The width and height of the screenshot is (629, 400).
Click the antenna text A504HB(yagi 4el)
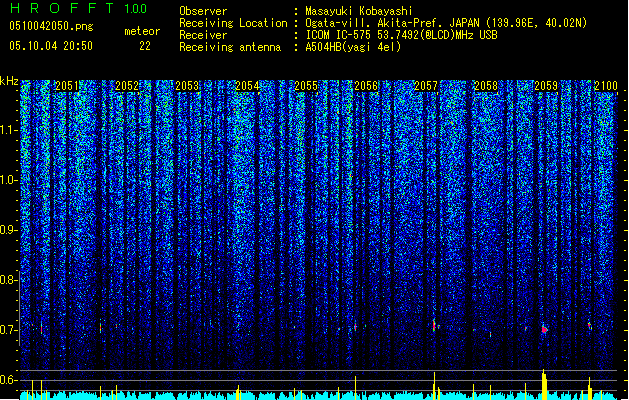coord(353,47)
